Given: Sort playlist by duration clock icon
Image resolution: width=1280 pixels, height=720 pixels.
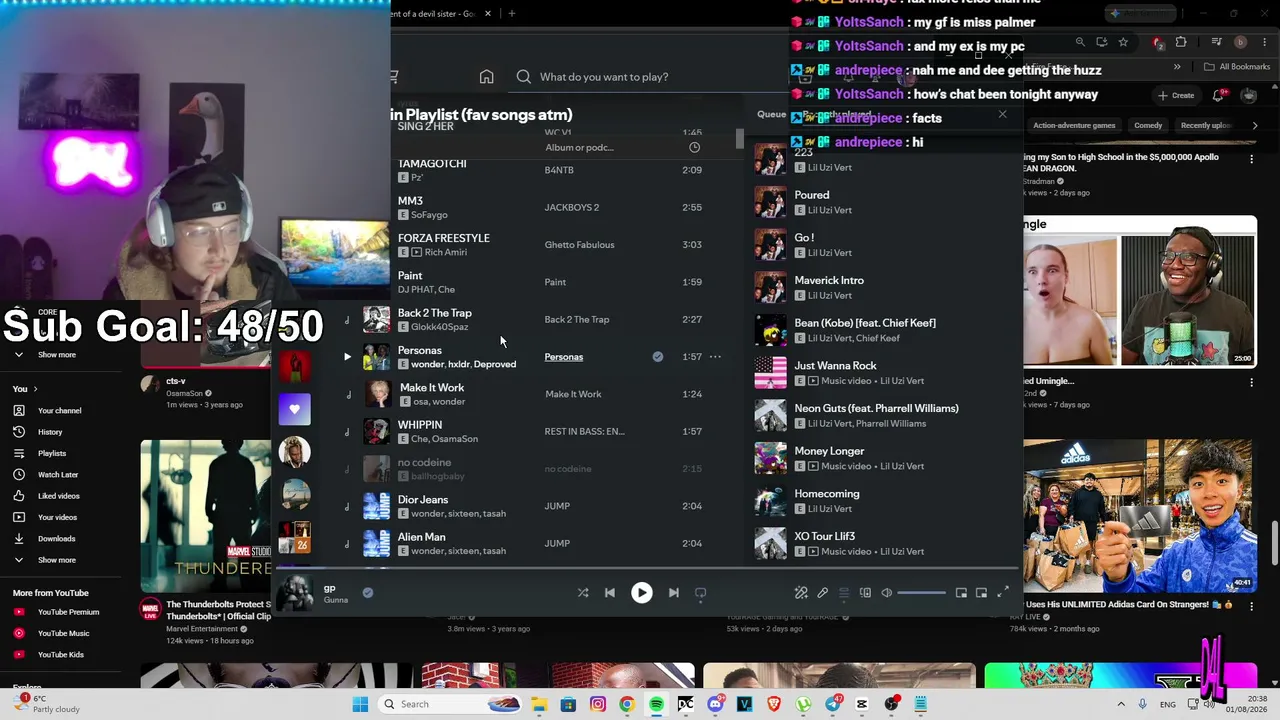Looking at the screenshot, I should tap(694, 147).
